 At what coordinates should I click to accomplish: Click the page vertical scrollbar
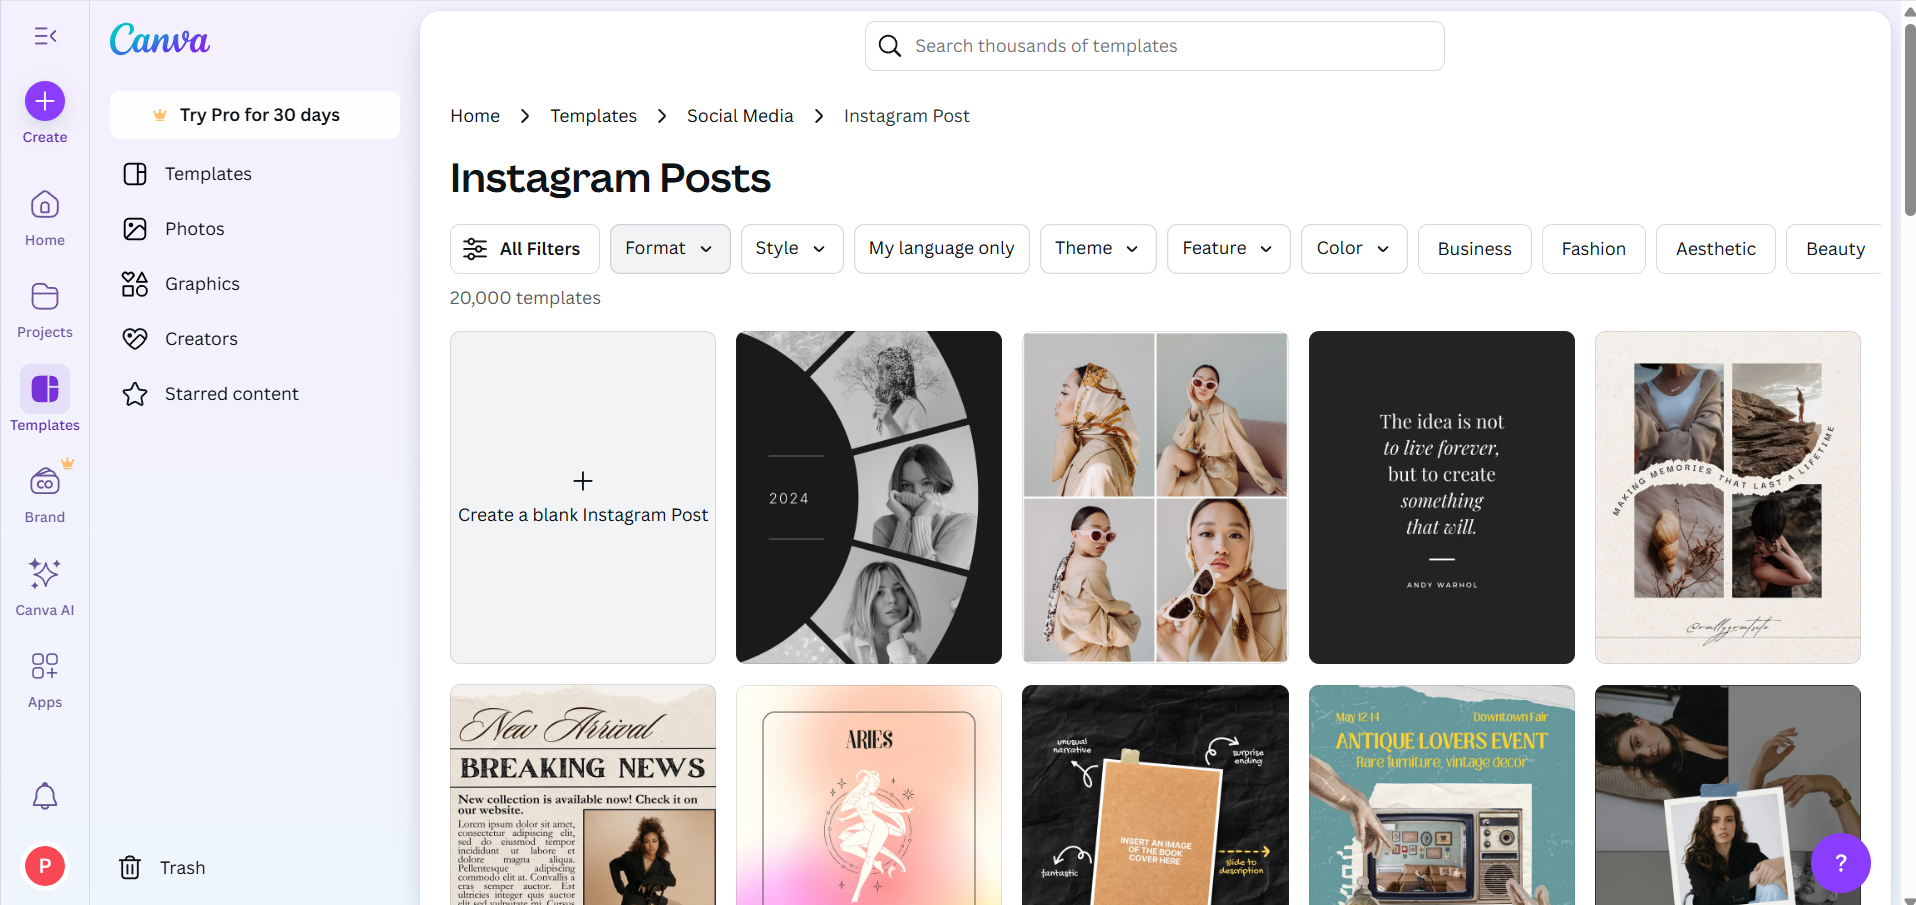[x=1909, y=120]
